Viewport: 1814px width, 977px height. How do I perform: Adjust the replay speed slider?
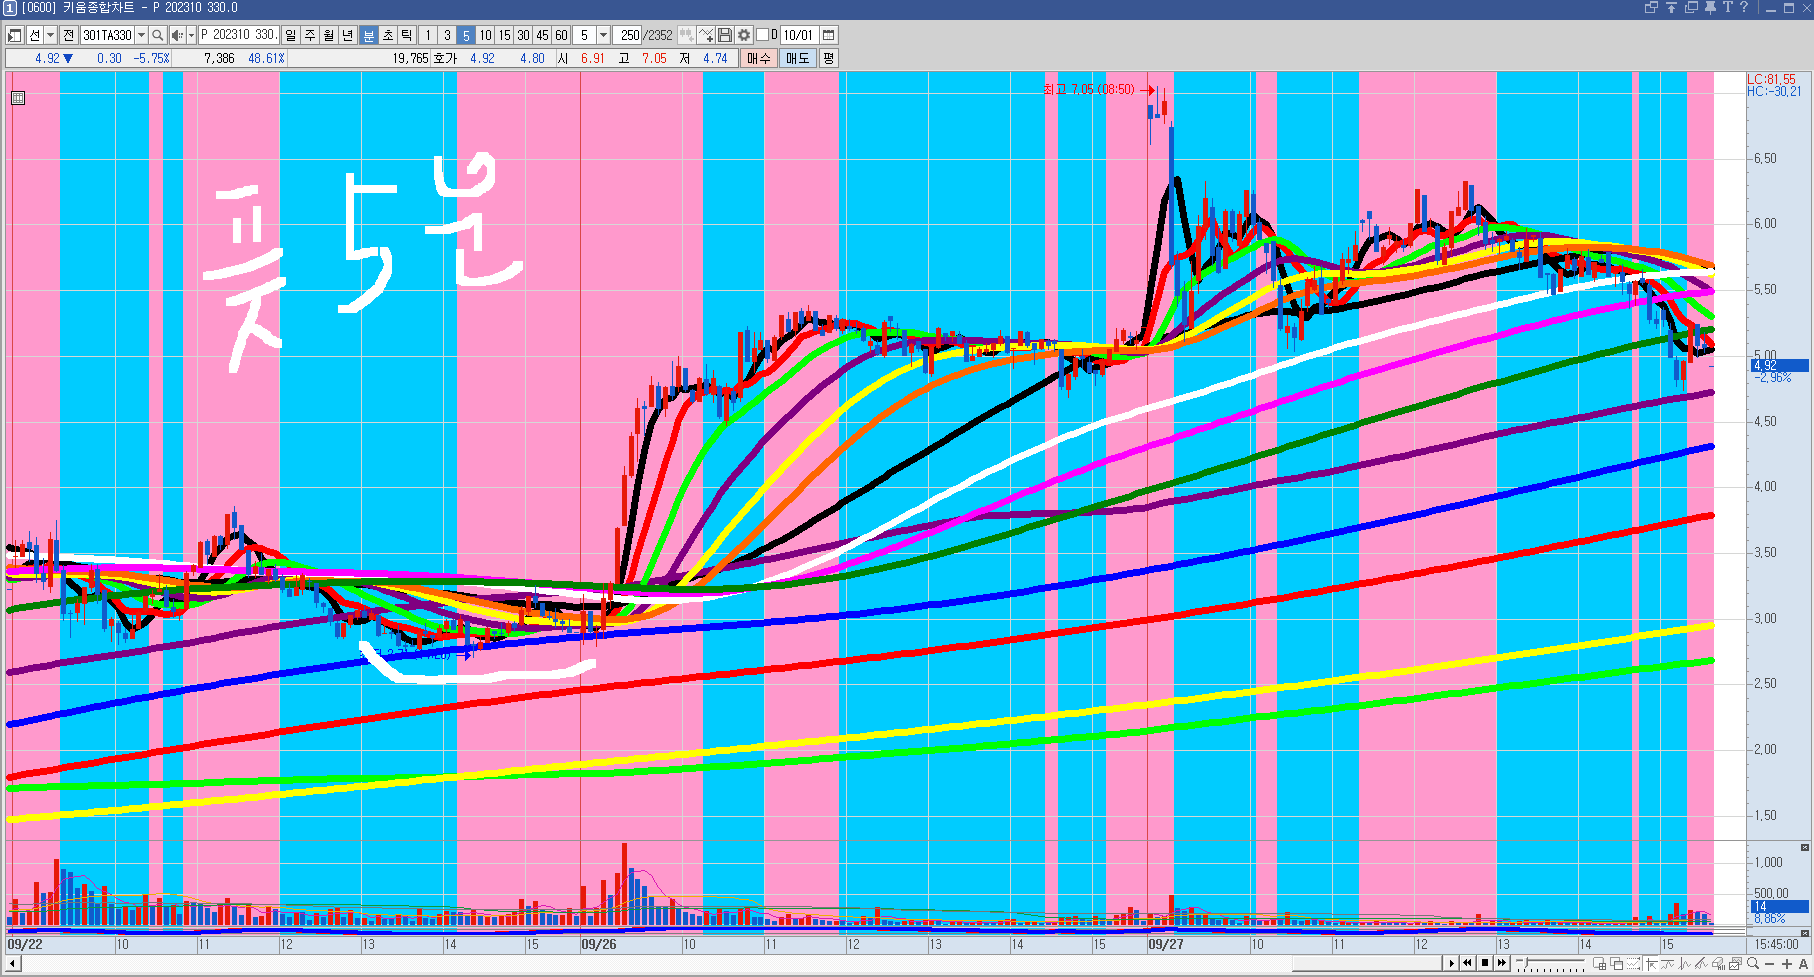[1550, 963]
